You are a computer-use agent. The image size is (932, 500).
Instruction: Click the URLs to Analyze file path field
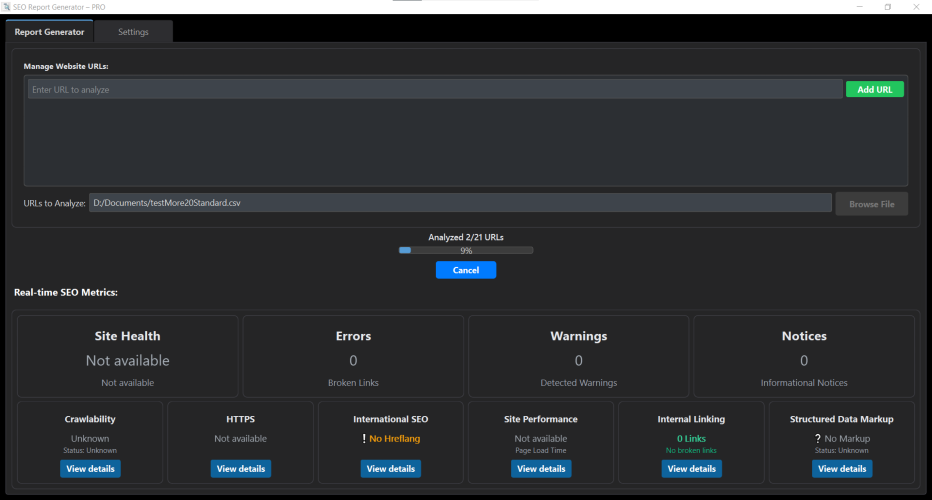460,203
